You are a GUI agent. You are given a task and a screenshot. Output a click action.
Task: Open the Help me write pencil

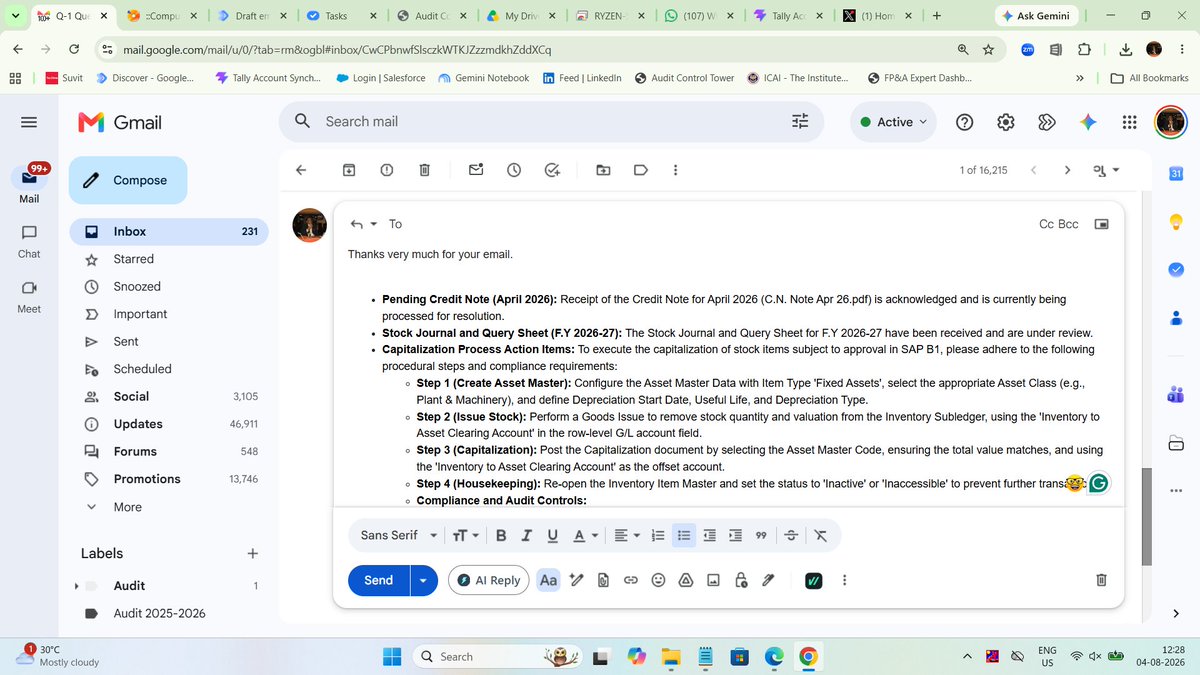click(576, 580)
